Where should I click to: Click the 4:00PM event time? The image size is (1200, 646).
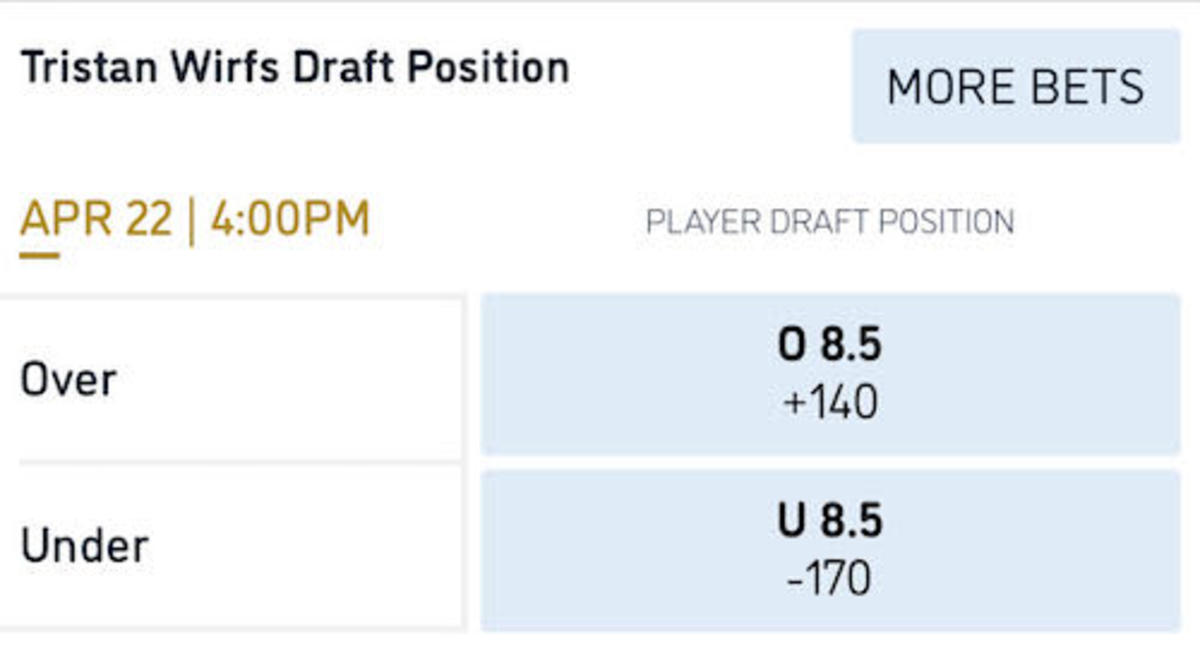tap(290, 219)
